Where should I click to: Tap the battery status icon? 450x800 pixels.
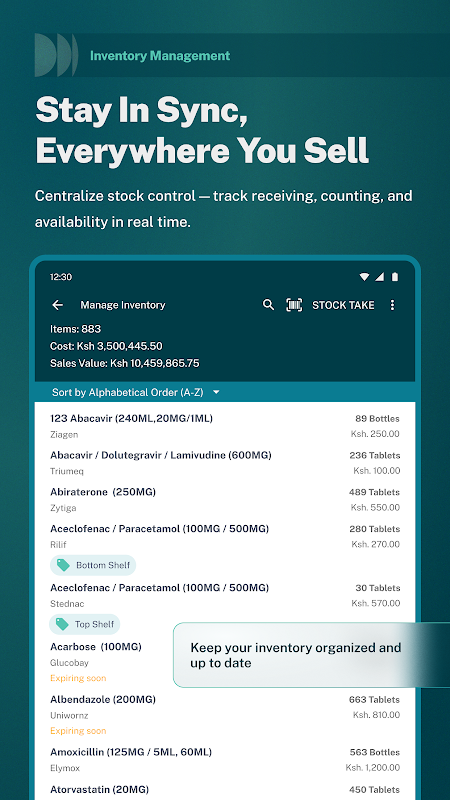pyautogui.click(x=394, y=277)
